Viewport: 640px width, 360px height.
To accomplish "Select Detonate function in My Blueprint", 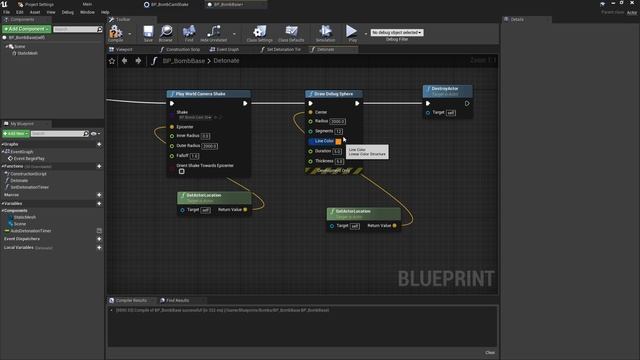I will [x=19, y=180].
